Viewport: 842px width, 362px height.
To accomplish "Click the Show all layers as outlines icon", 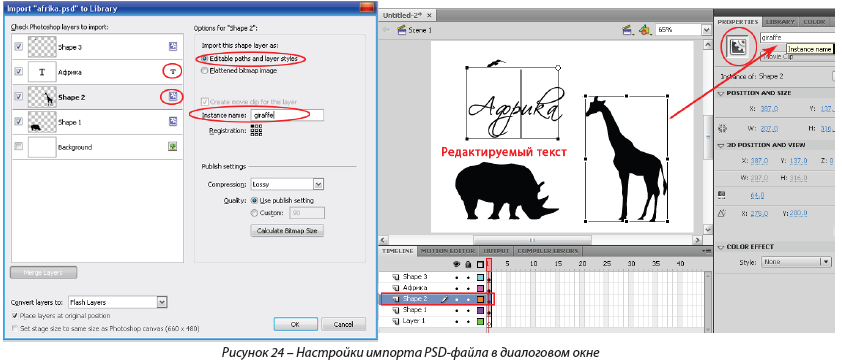I will (x=480, y=264).
